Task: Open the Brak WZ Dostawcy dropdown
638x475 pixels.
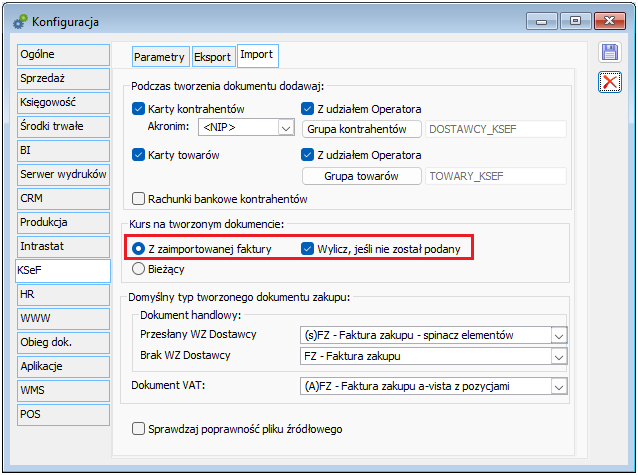Action: tap(558, 356)
